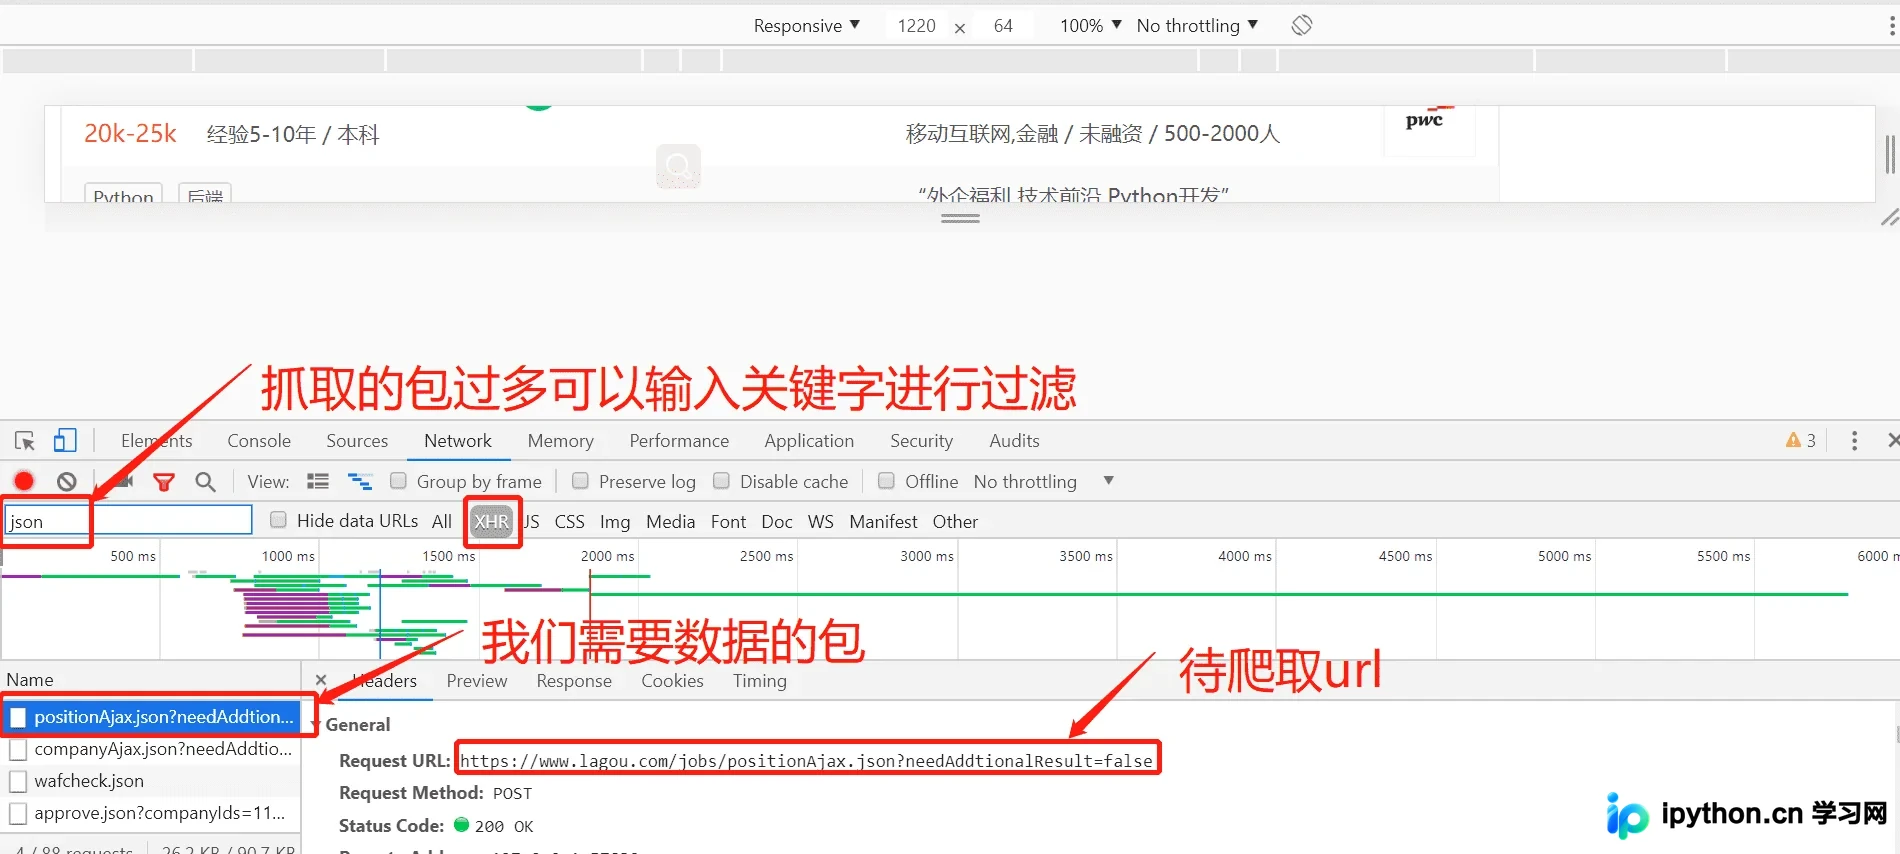Open the Cookies detail tab
The height and width of the screenshot is (854, 1900).
click(672, 681)
